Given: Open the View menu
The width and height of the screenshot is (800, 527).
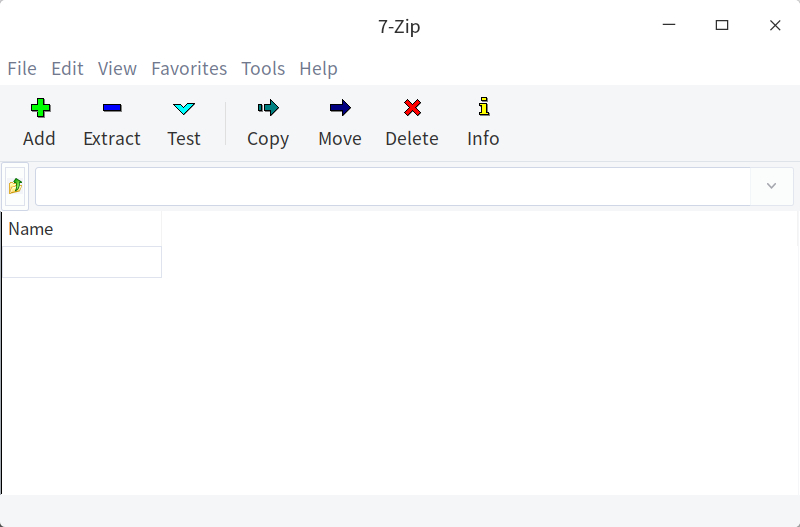Looking at the screenshot, I should pyautogui.click(x=117, y=69).
